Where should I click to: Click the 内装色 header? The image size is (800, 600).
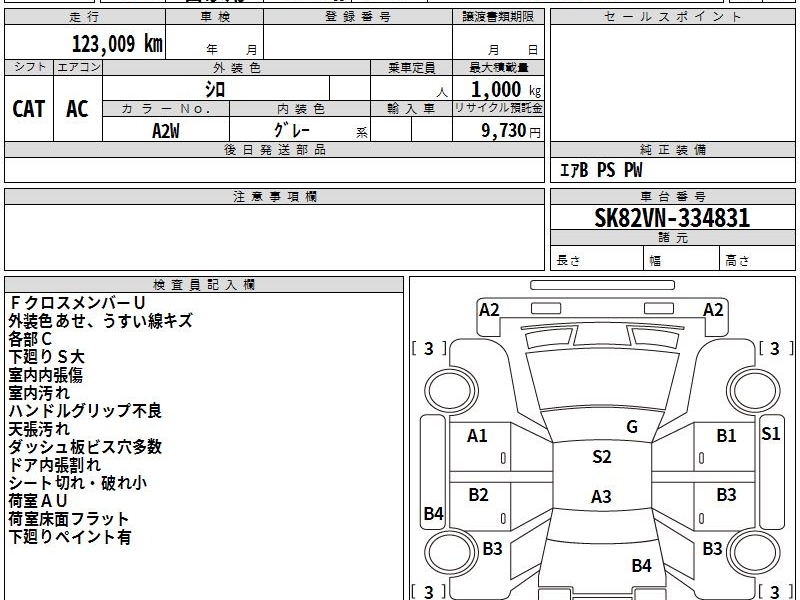300,109
